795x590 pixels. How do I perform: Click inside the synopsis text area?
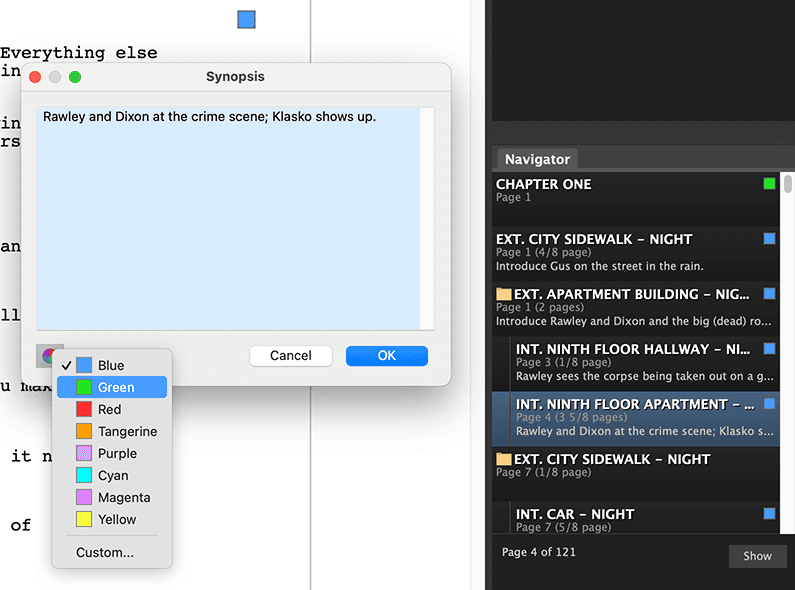point(228,218)
